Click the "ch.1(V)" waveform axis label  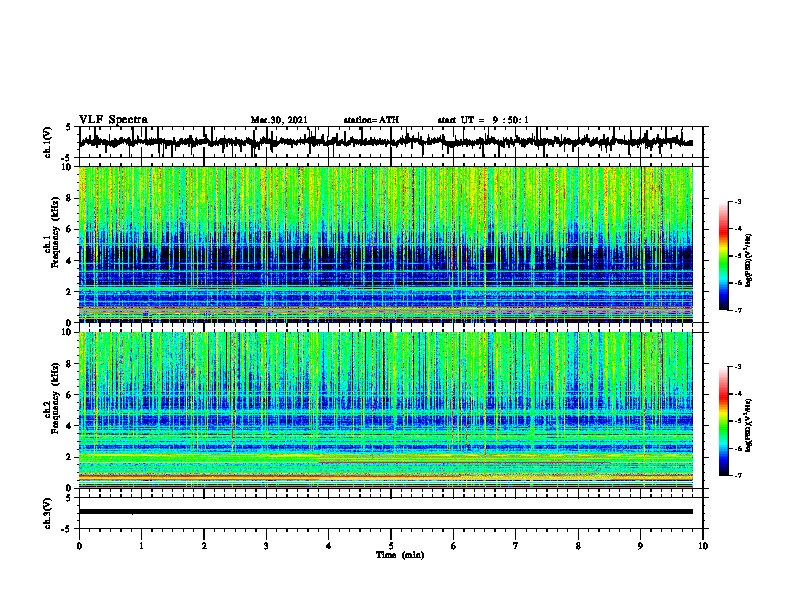coord(48,142)
